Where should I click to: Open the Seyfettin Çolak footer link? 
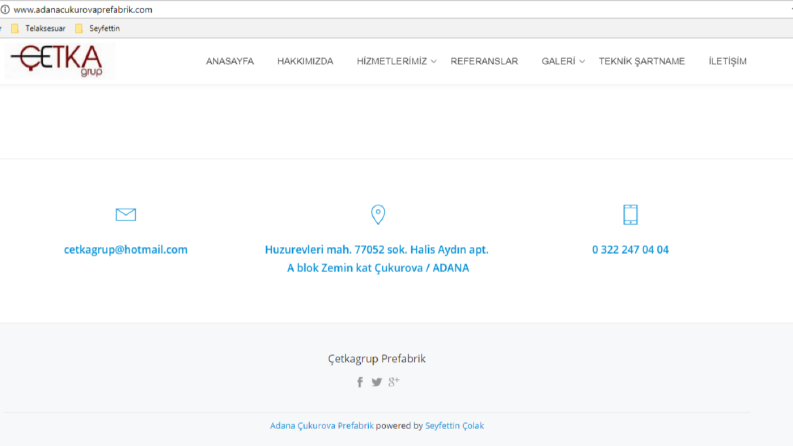[454, 426]
